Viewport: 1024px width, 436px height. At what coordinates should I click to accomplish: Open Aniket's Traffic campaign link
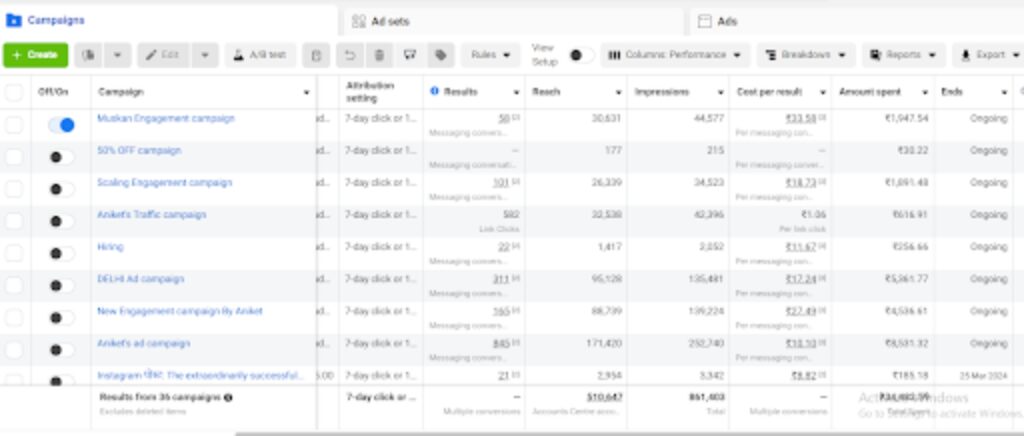(152, 214)
